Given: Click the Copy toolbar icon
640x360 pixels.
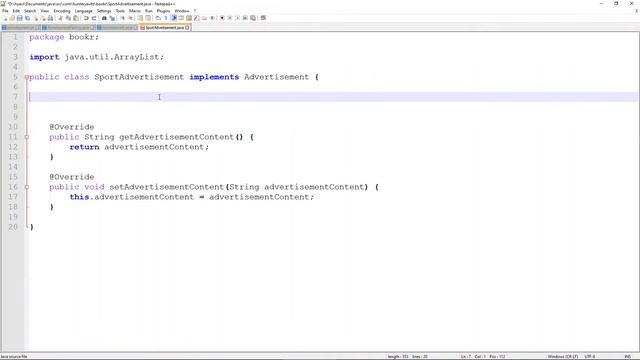Looking at the screenshot, I should coord(68,18).
